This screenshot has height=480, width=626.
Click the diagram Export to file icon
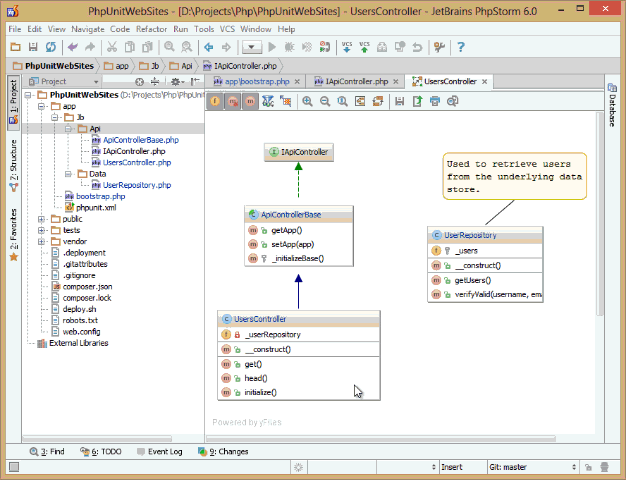[417, 101]
